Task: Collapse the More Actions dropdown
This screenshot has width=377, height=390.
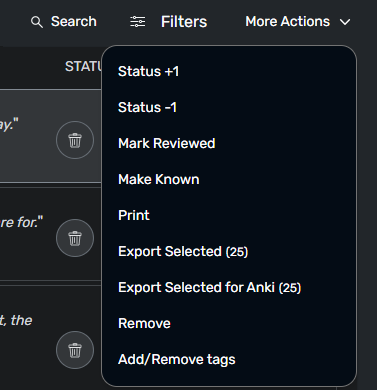Action: click(x=298, y=22)
